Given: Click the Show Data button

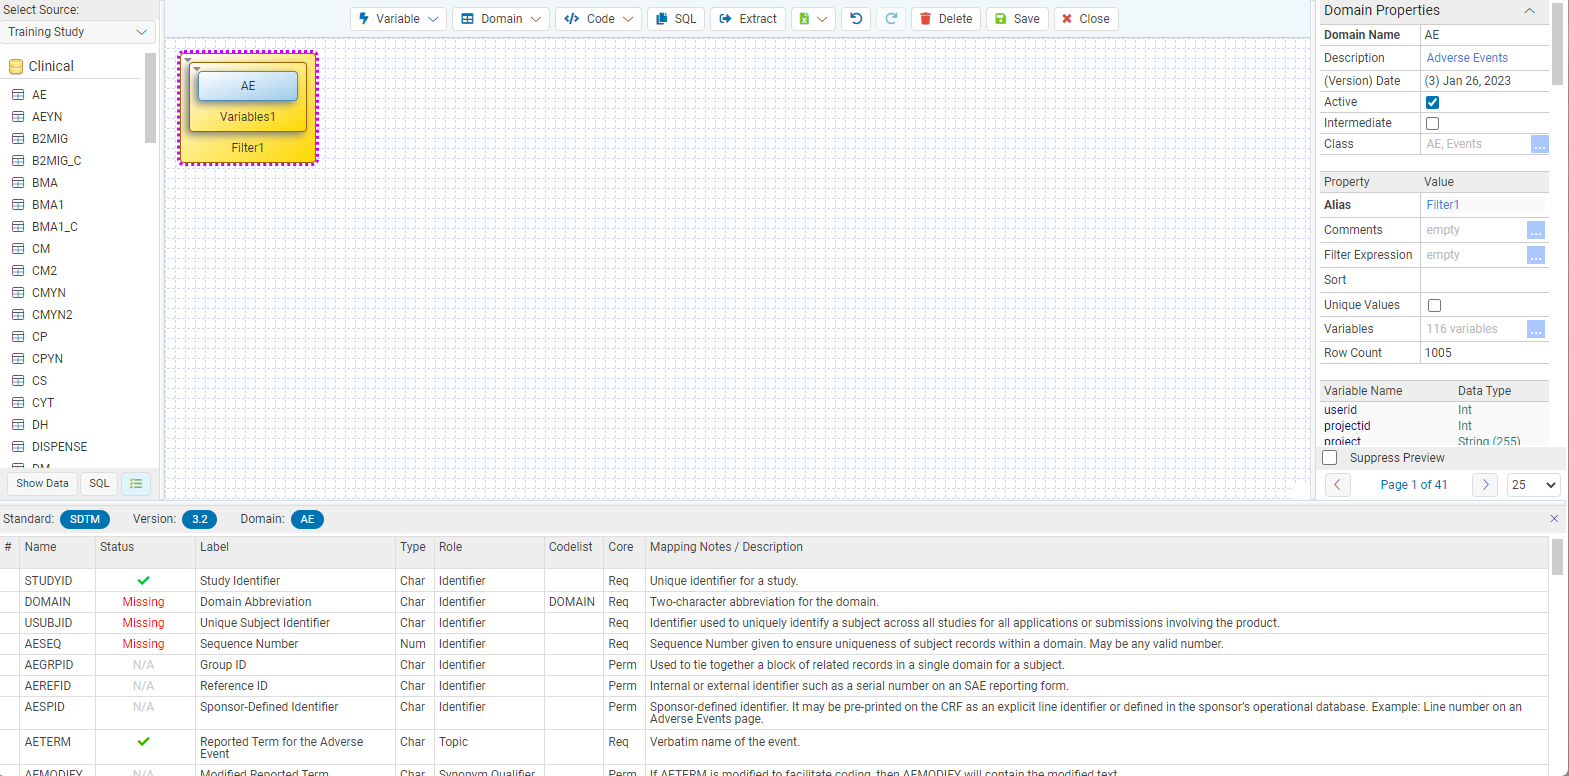Looking at the screenshot, I should click(x=43, y=484).
